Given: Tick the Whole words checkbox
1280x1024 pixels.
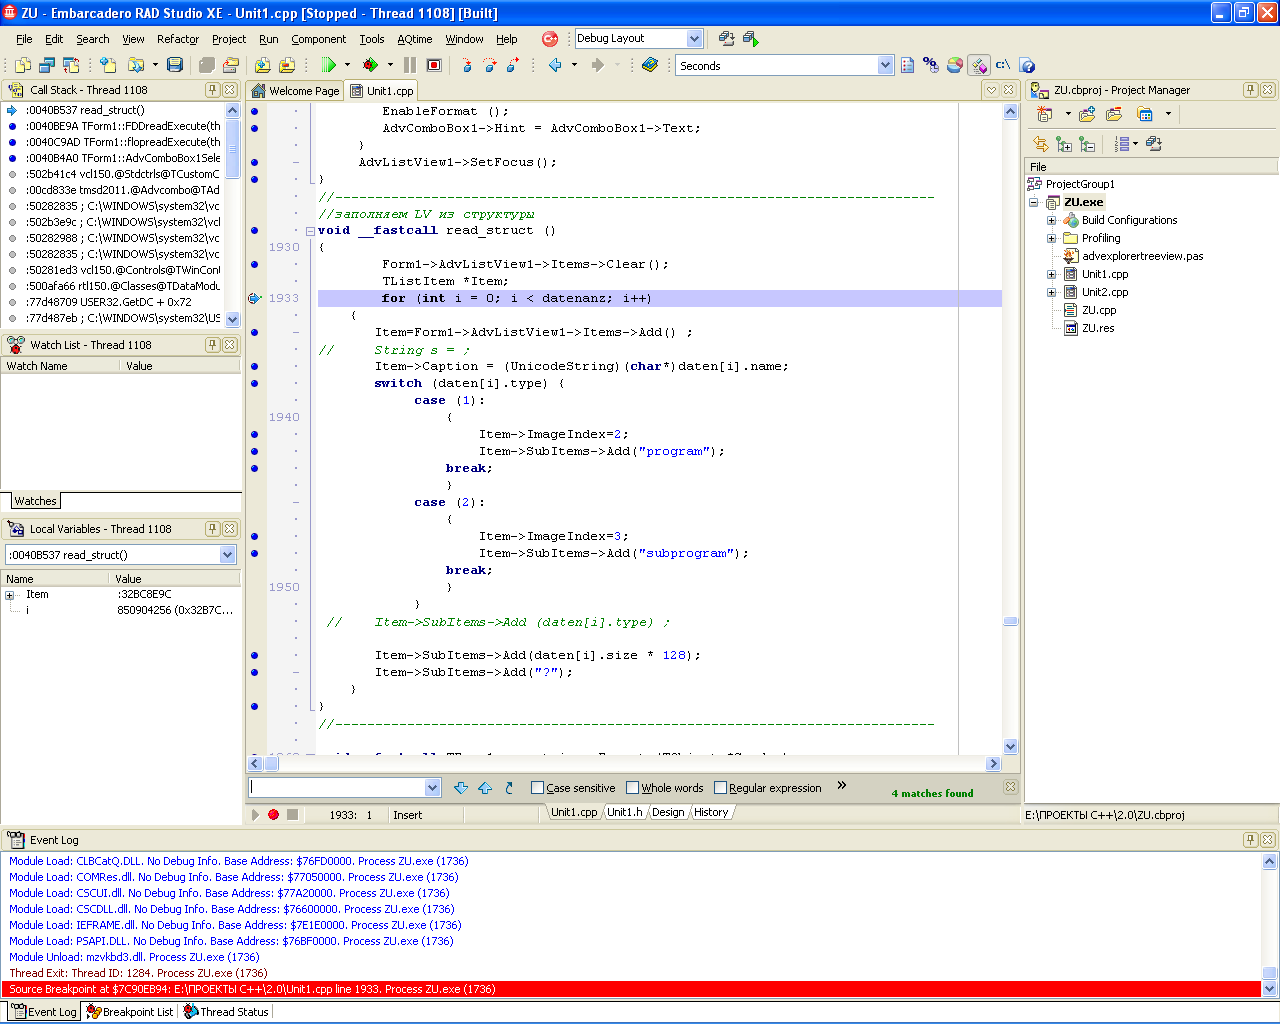Looking at the screenshot, I should (632, 788).
